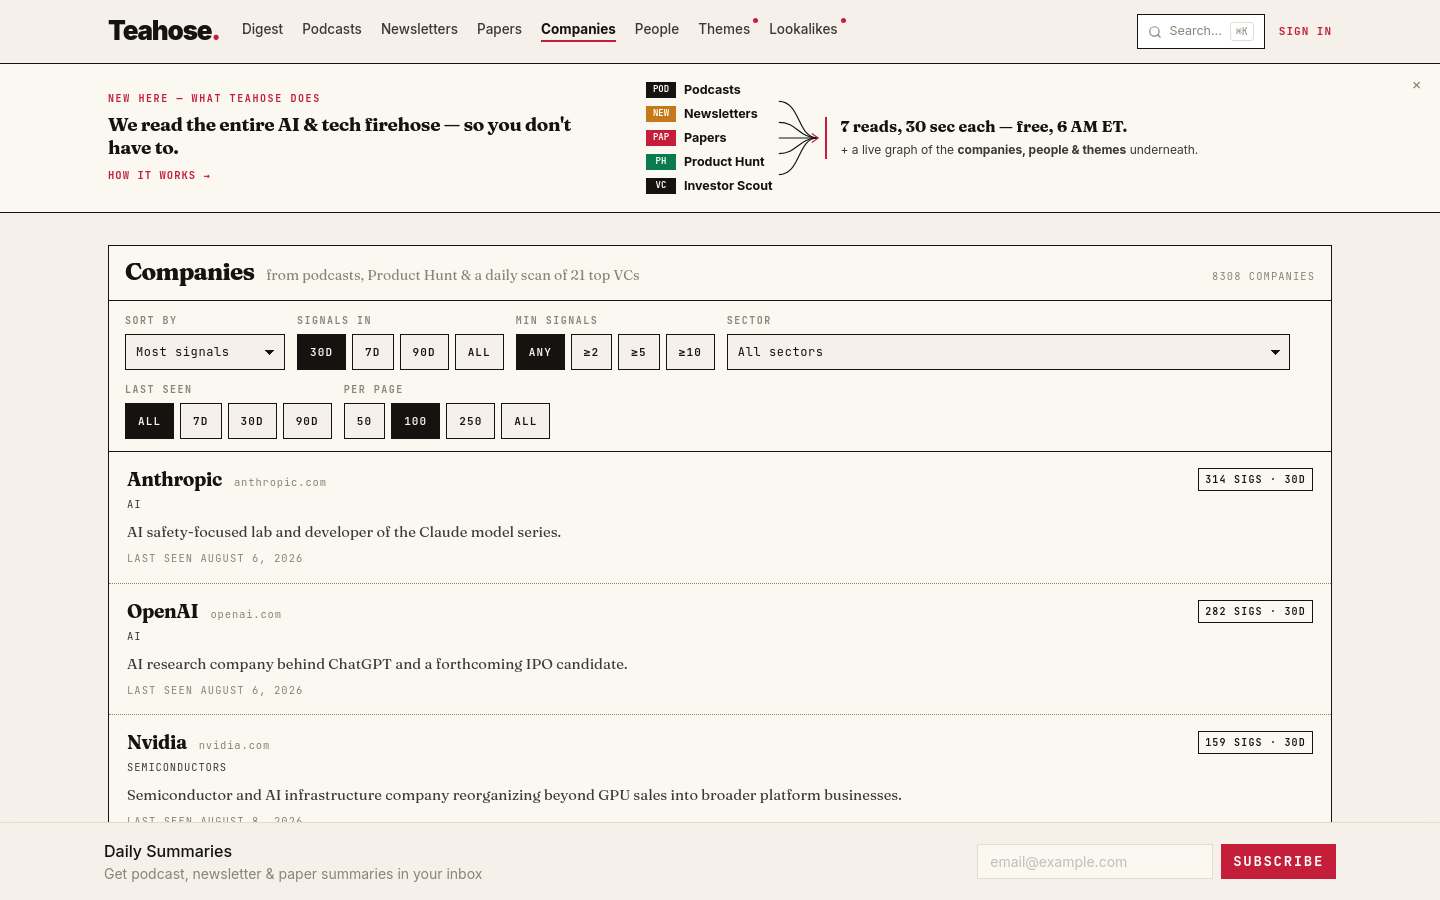Click the PAP badge beside Papers

click(661, 138)
